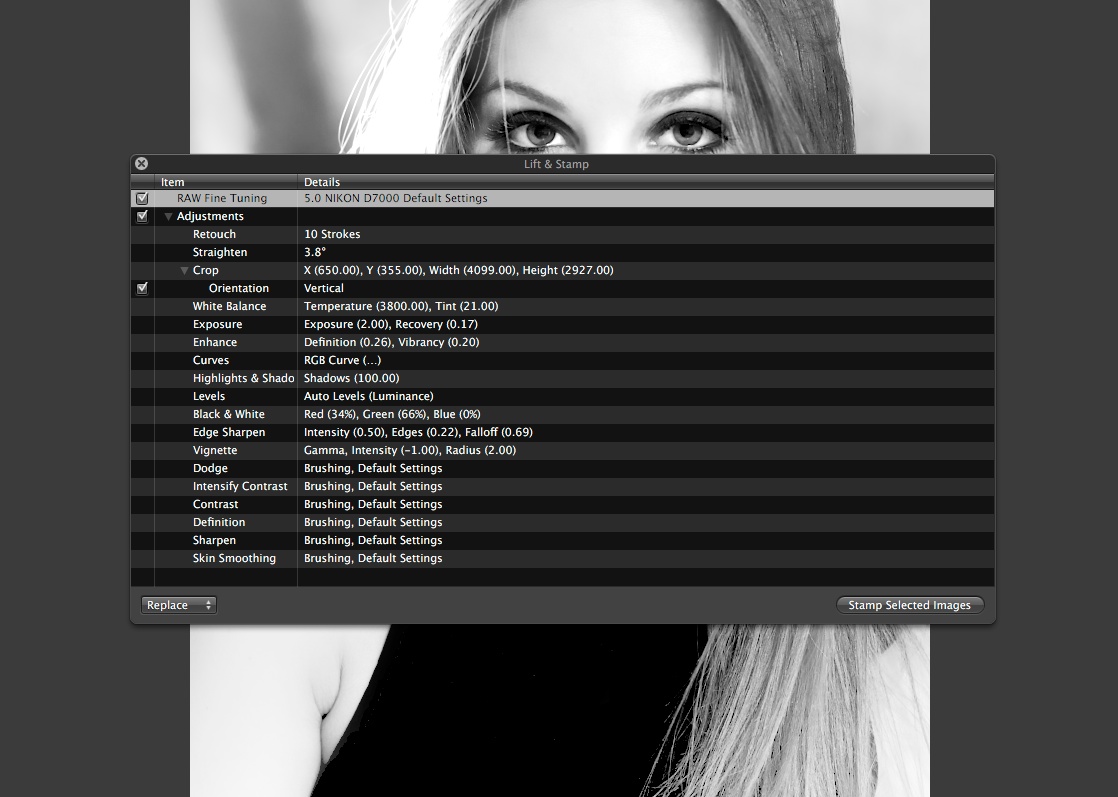Viewport: 1118px width, 797px height.
Task: Select the Black & White adjustment row
Action: pyautogui.click(x=228, y=415)
